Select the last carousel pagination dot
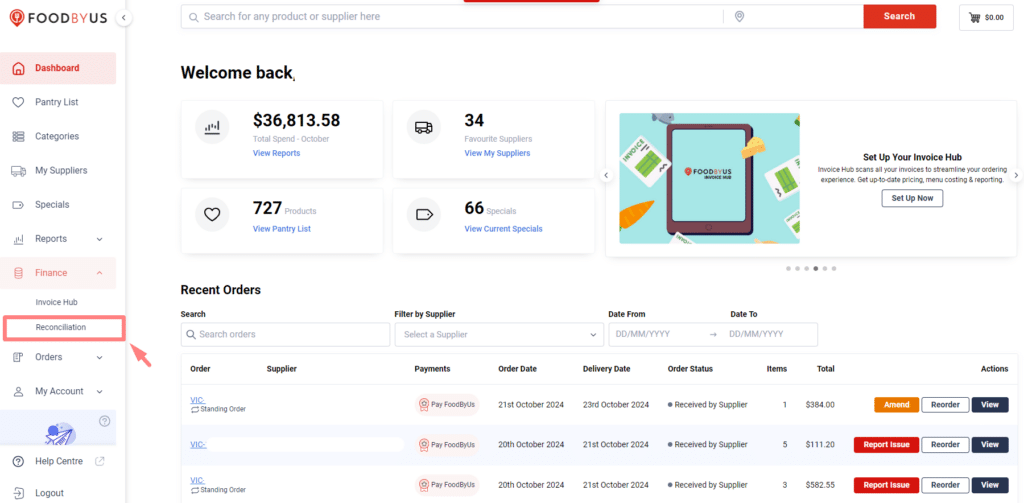 pos(834,268)
